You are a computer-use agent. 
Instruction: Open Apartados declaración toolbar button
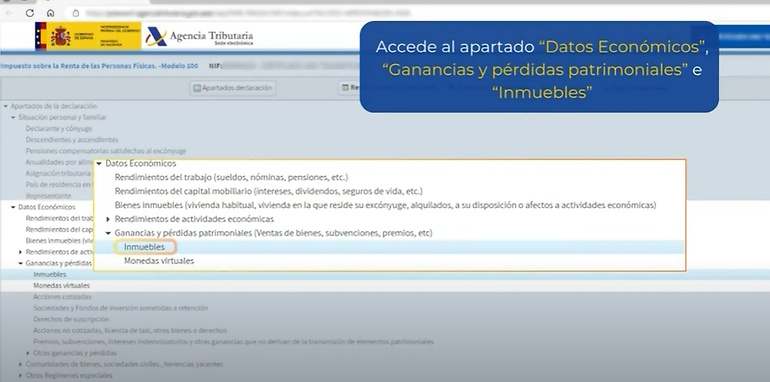[x=233, y=88]
